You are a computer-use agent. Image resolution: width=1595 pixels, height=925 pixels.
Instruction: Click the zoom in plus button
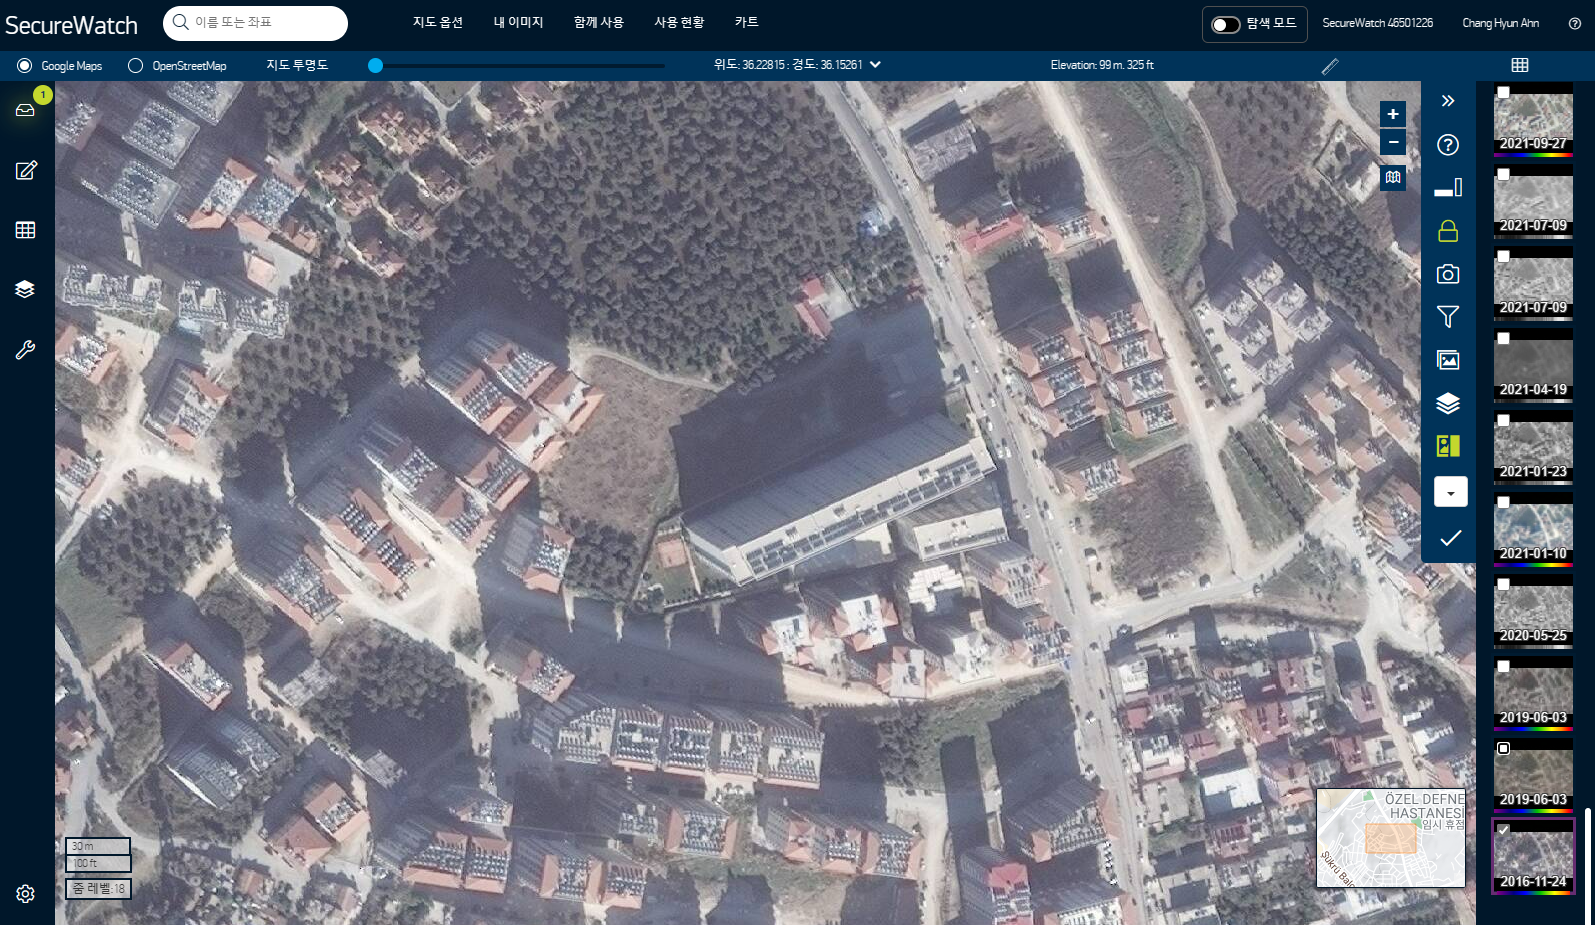point(1392,114)
